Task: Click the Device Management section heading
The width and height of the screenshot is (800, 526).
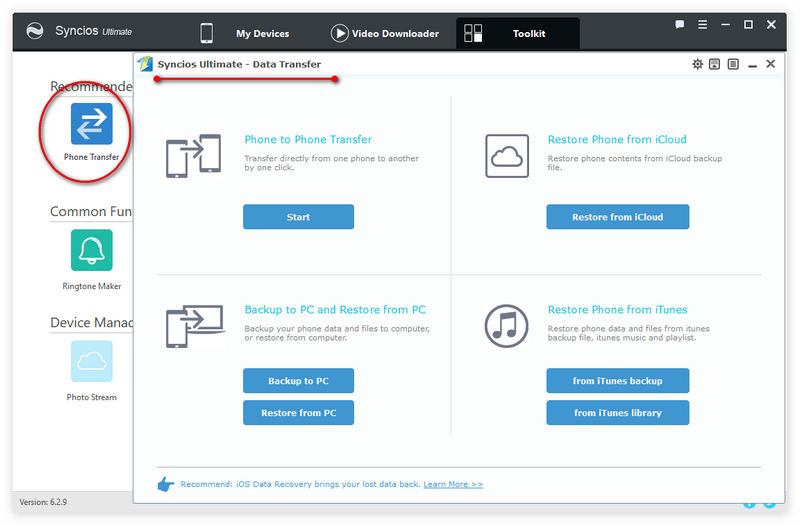Action: click(x=91, y=322)
